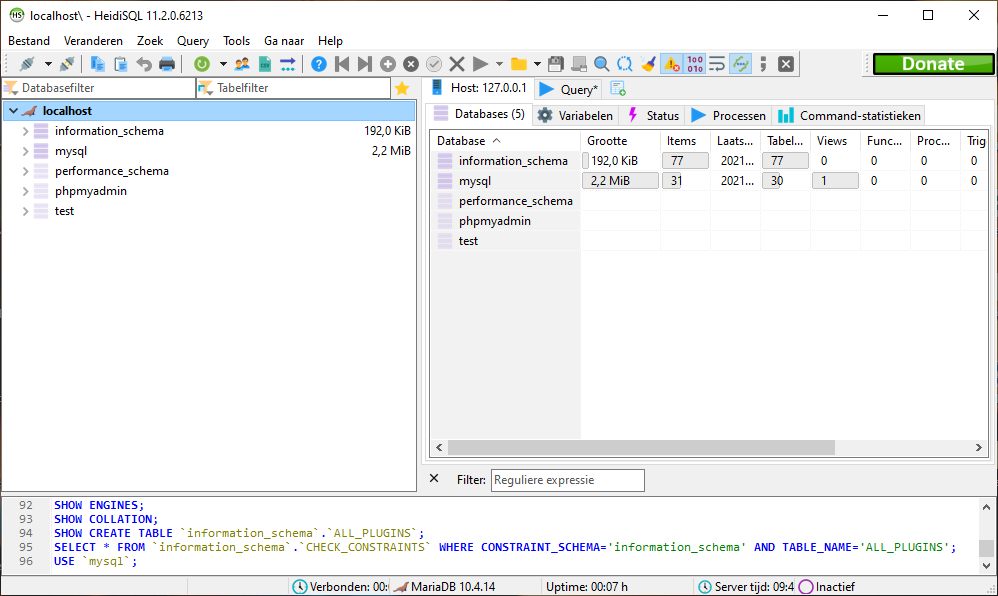This screenshot has height=596, width=998.
Task: Toggle Stop on errors warning icon
Action: (671, 64)
